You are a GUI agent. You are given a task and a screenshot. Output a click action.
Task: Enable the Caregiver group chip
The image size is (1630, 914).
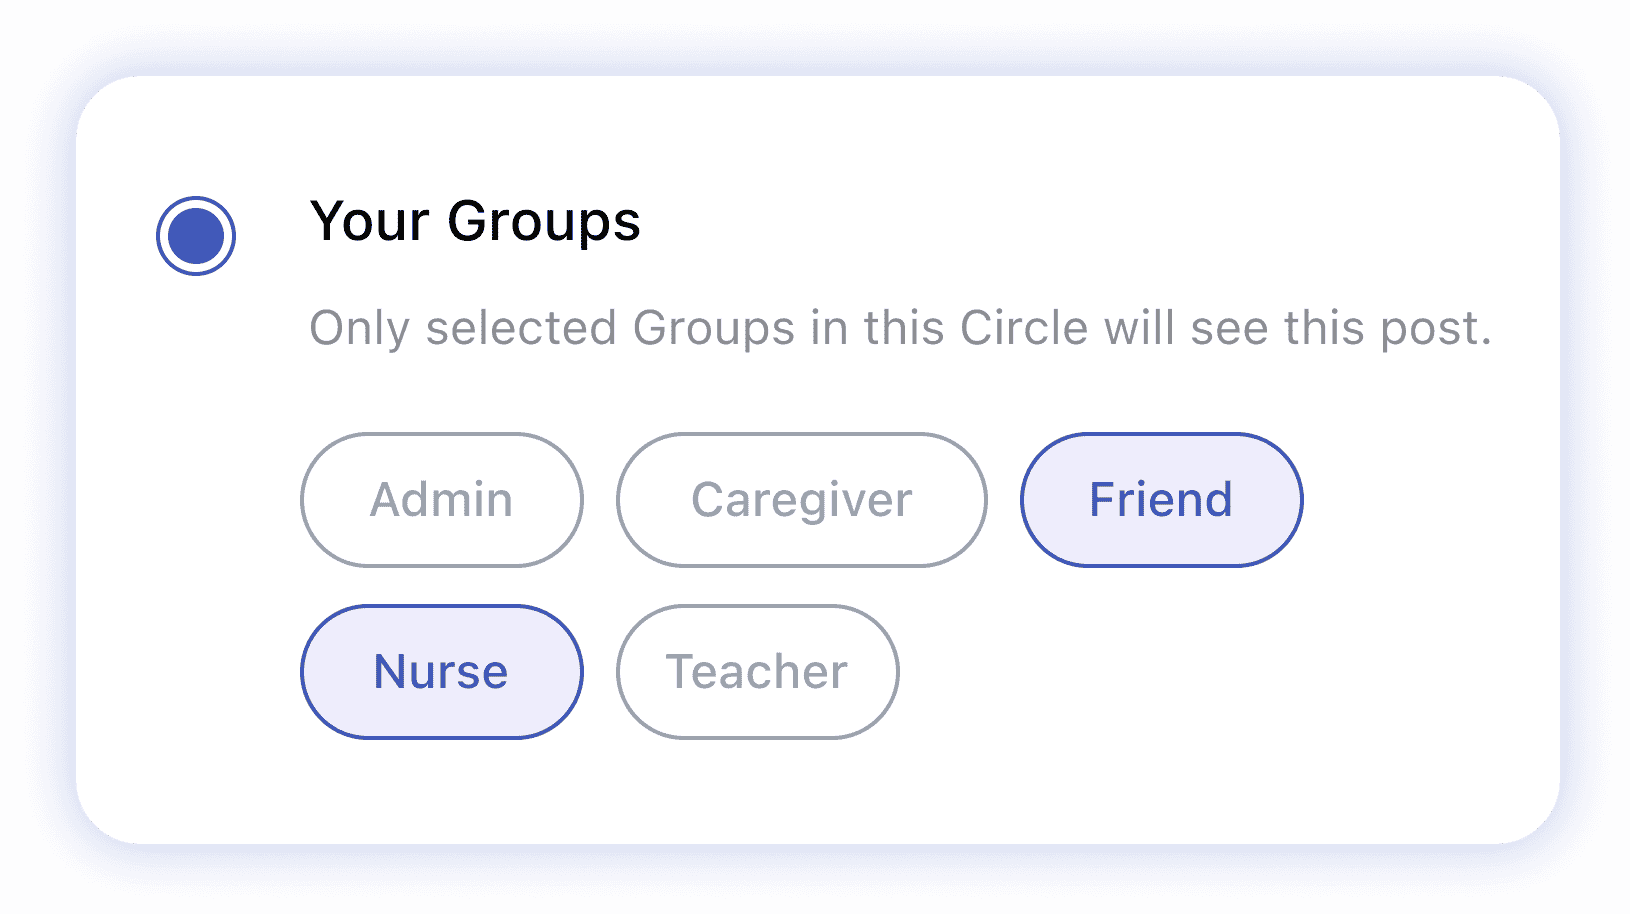[801, 500]
